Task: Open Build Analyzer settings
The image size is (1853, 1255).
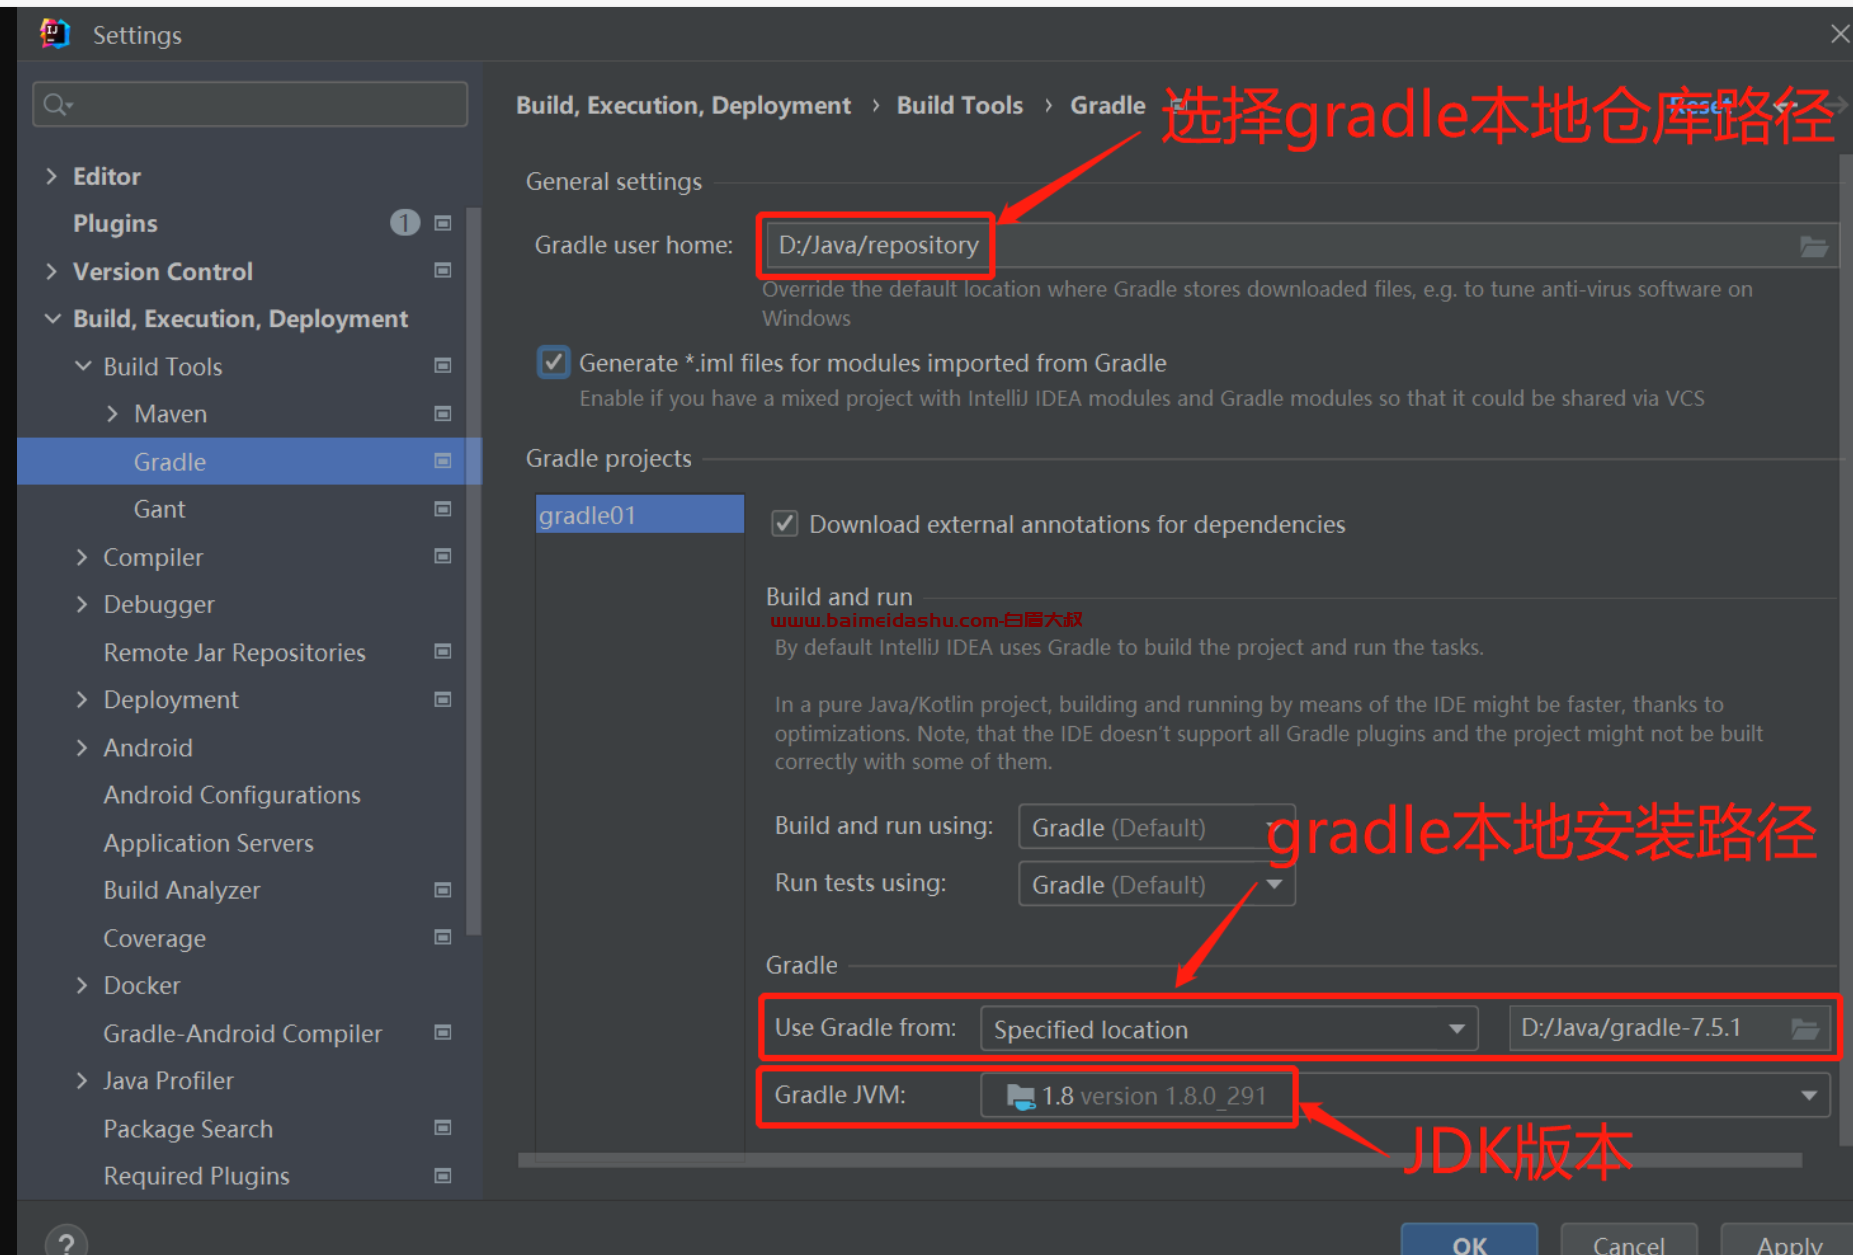Action: pos(182,890)
